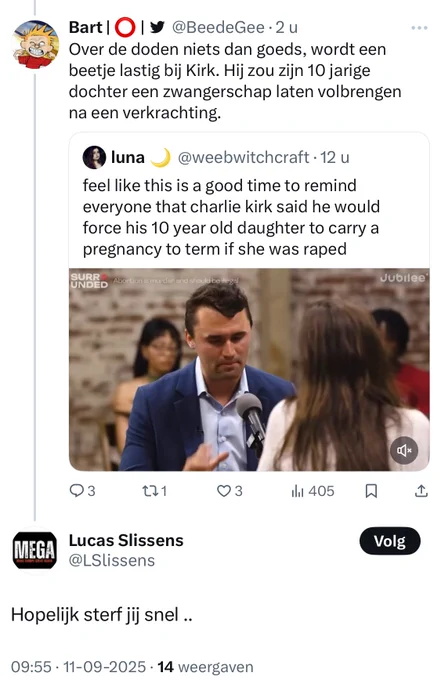The image size is (441, 680).
Task: Follow Lucas Slissens with the Volg button
Action: coord(390,541)
